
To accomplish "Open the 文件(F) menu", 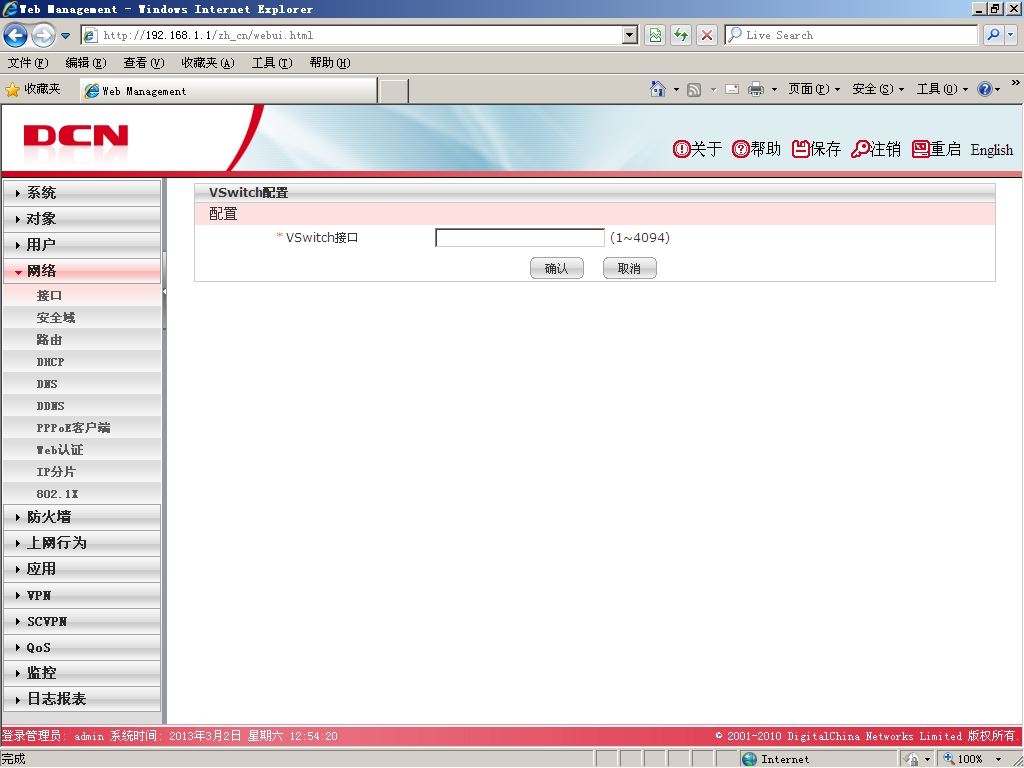I will pos(27,63).
